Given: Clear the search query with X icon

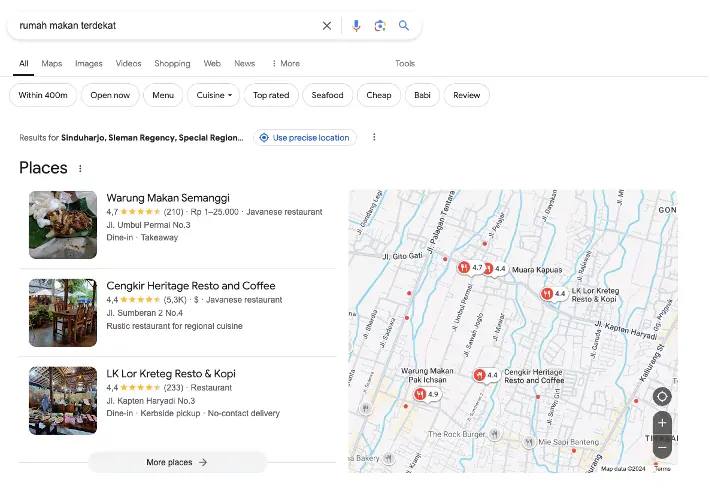Looking at the screenshot, I should [x=326, y=26].
